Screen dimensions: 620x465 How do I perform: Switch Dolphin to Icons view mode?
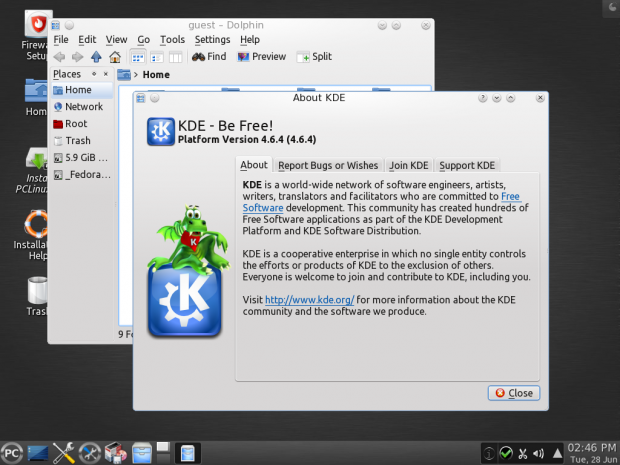point(138,57)
